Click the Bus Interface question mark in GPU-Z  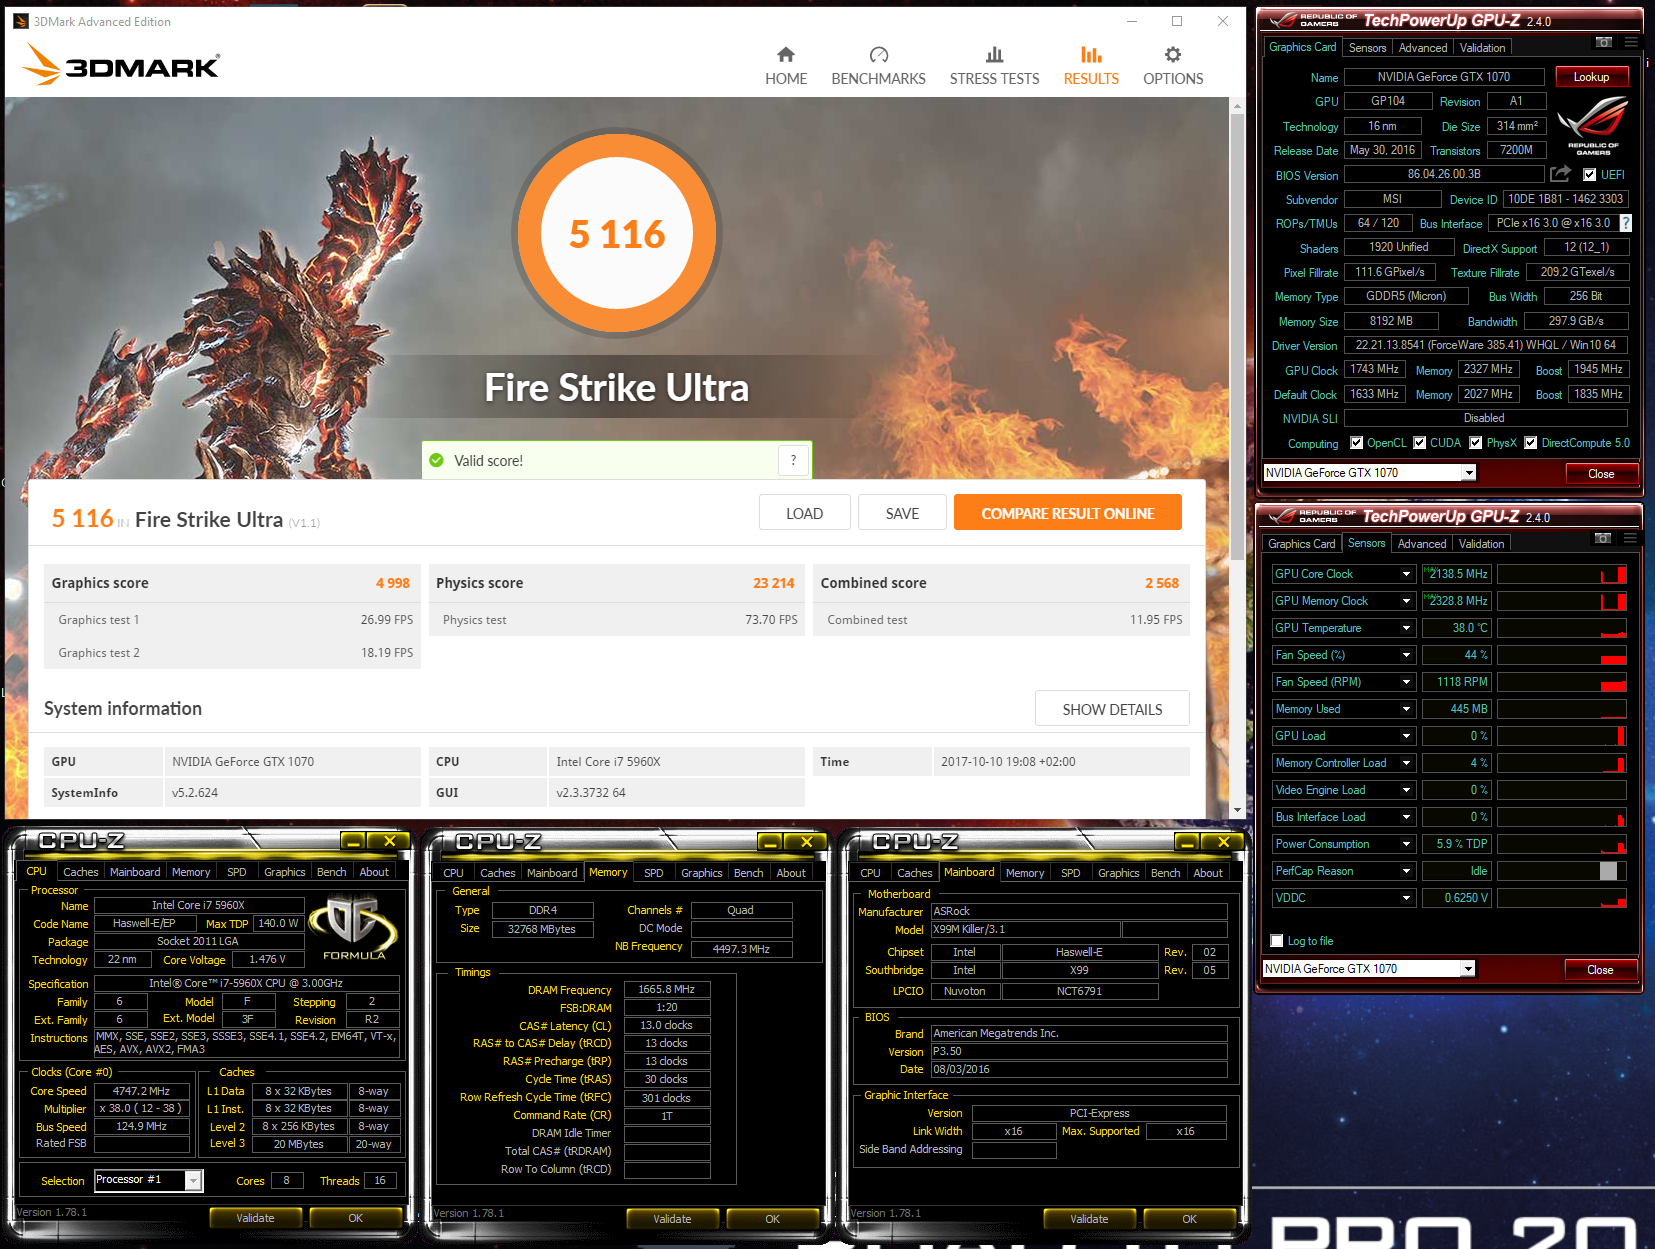1625,223
